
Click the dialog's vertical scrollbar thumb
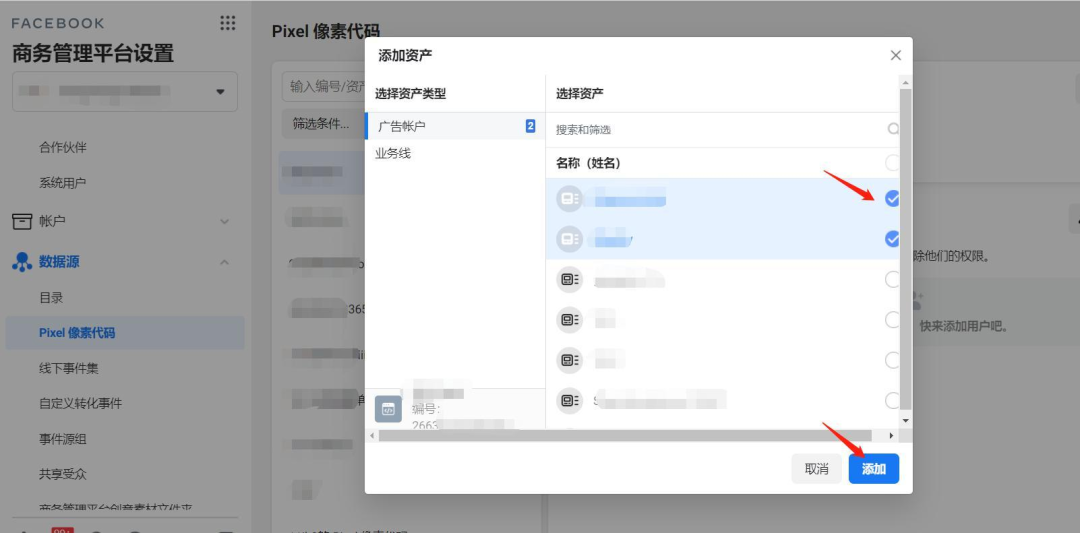[x=905, y=248]
